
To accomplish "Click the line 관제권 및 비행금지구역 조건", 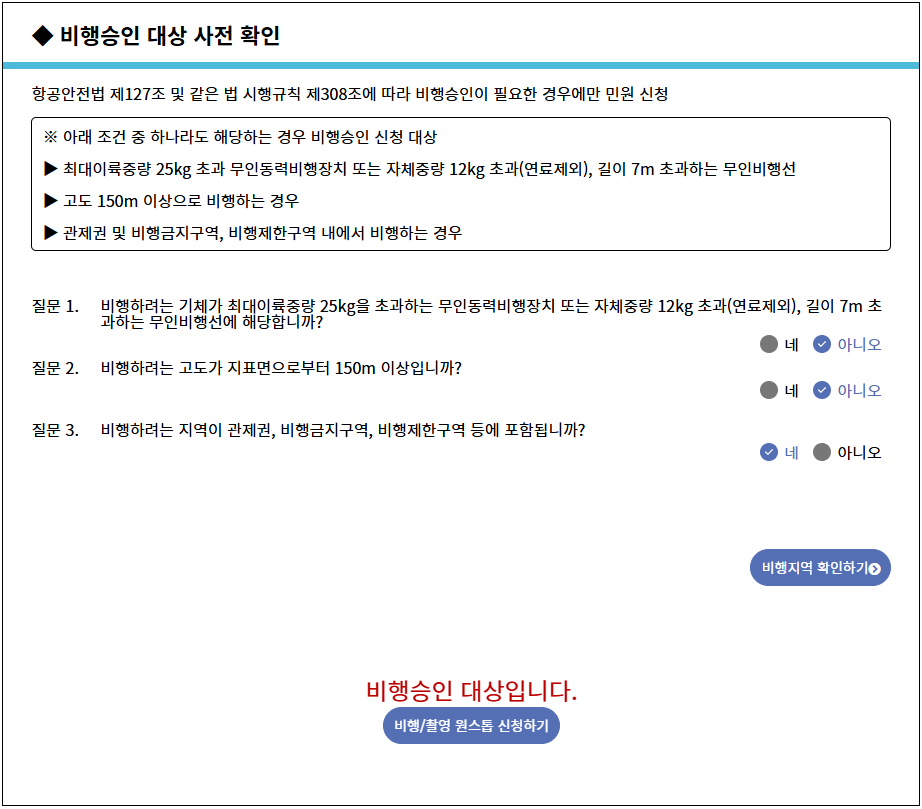I will click(x=253, y=233).
